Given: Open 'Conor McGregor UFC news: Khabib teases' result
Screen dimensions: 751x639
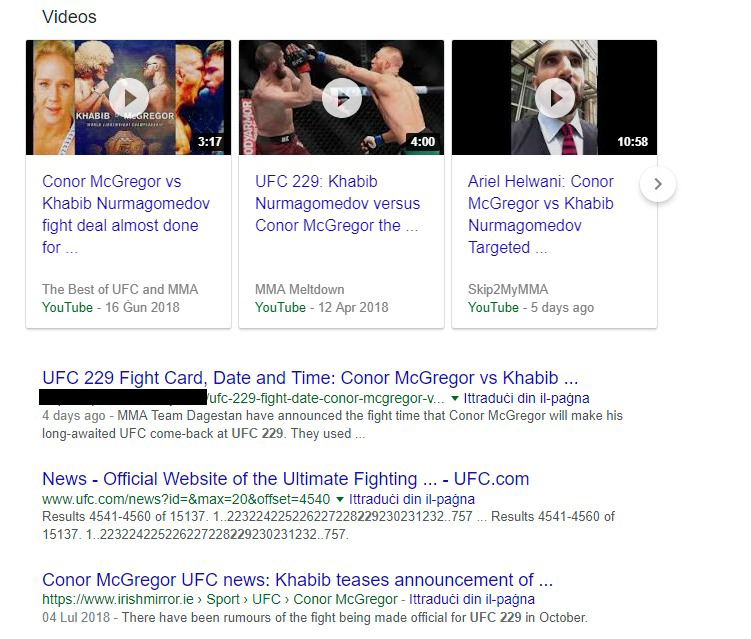Looking at the screenshot, I should [x=297, y=580].
